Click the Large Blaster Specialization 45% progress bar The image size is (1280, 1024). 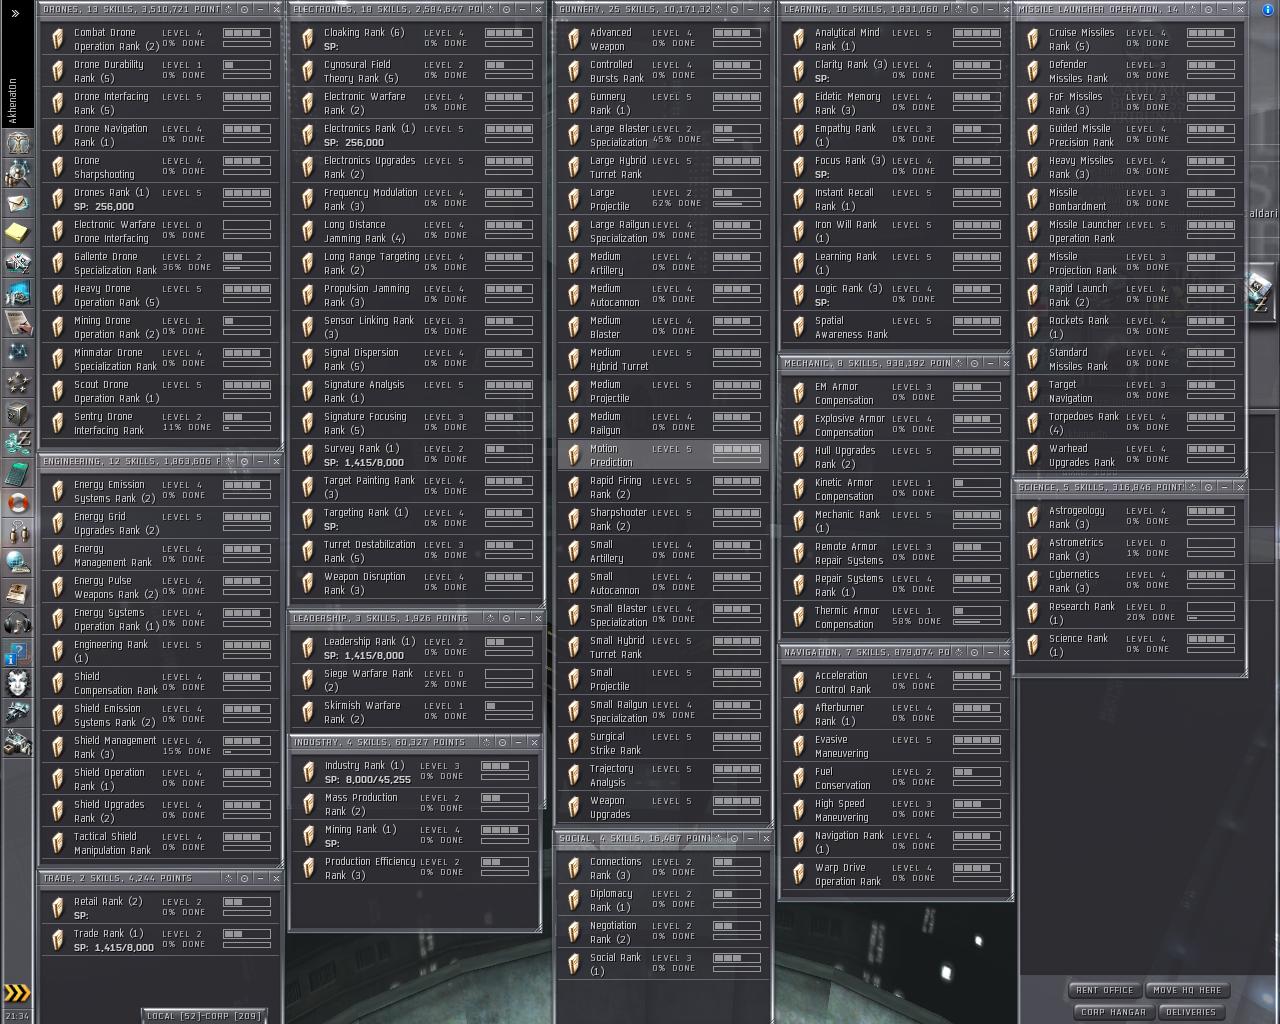tap(736, 140)
